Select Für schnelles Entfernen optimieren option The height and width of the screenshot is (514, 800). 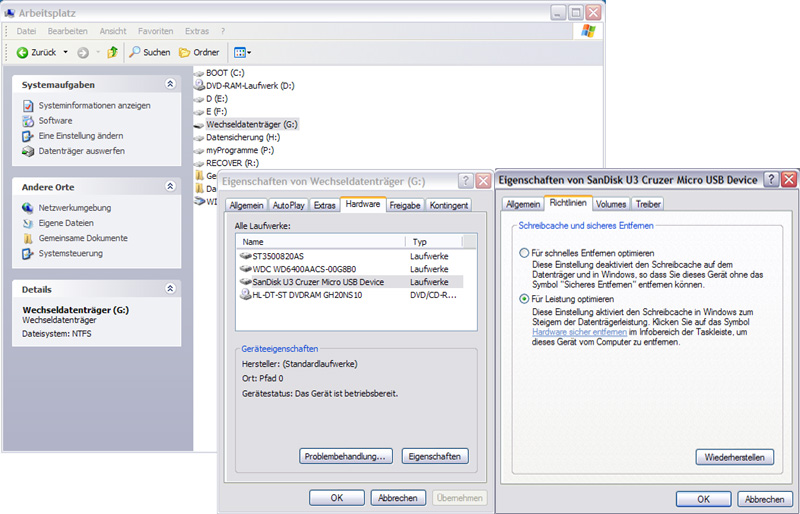pyautogui.click(x=524, y=253)
